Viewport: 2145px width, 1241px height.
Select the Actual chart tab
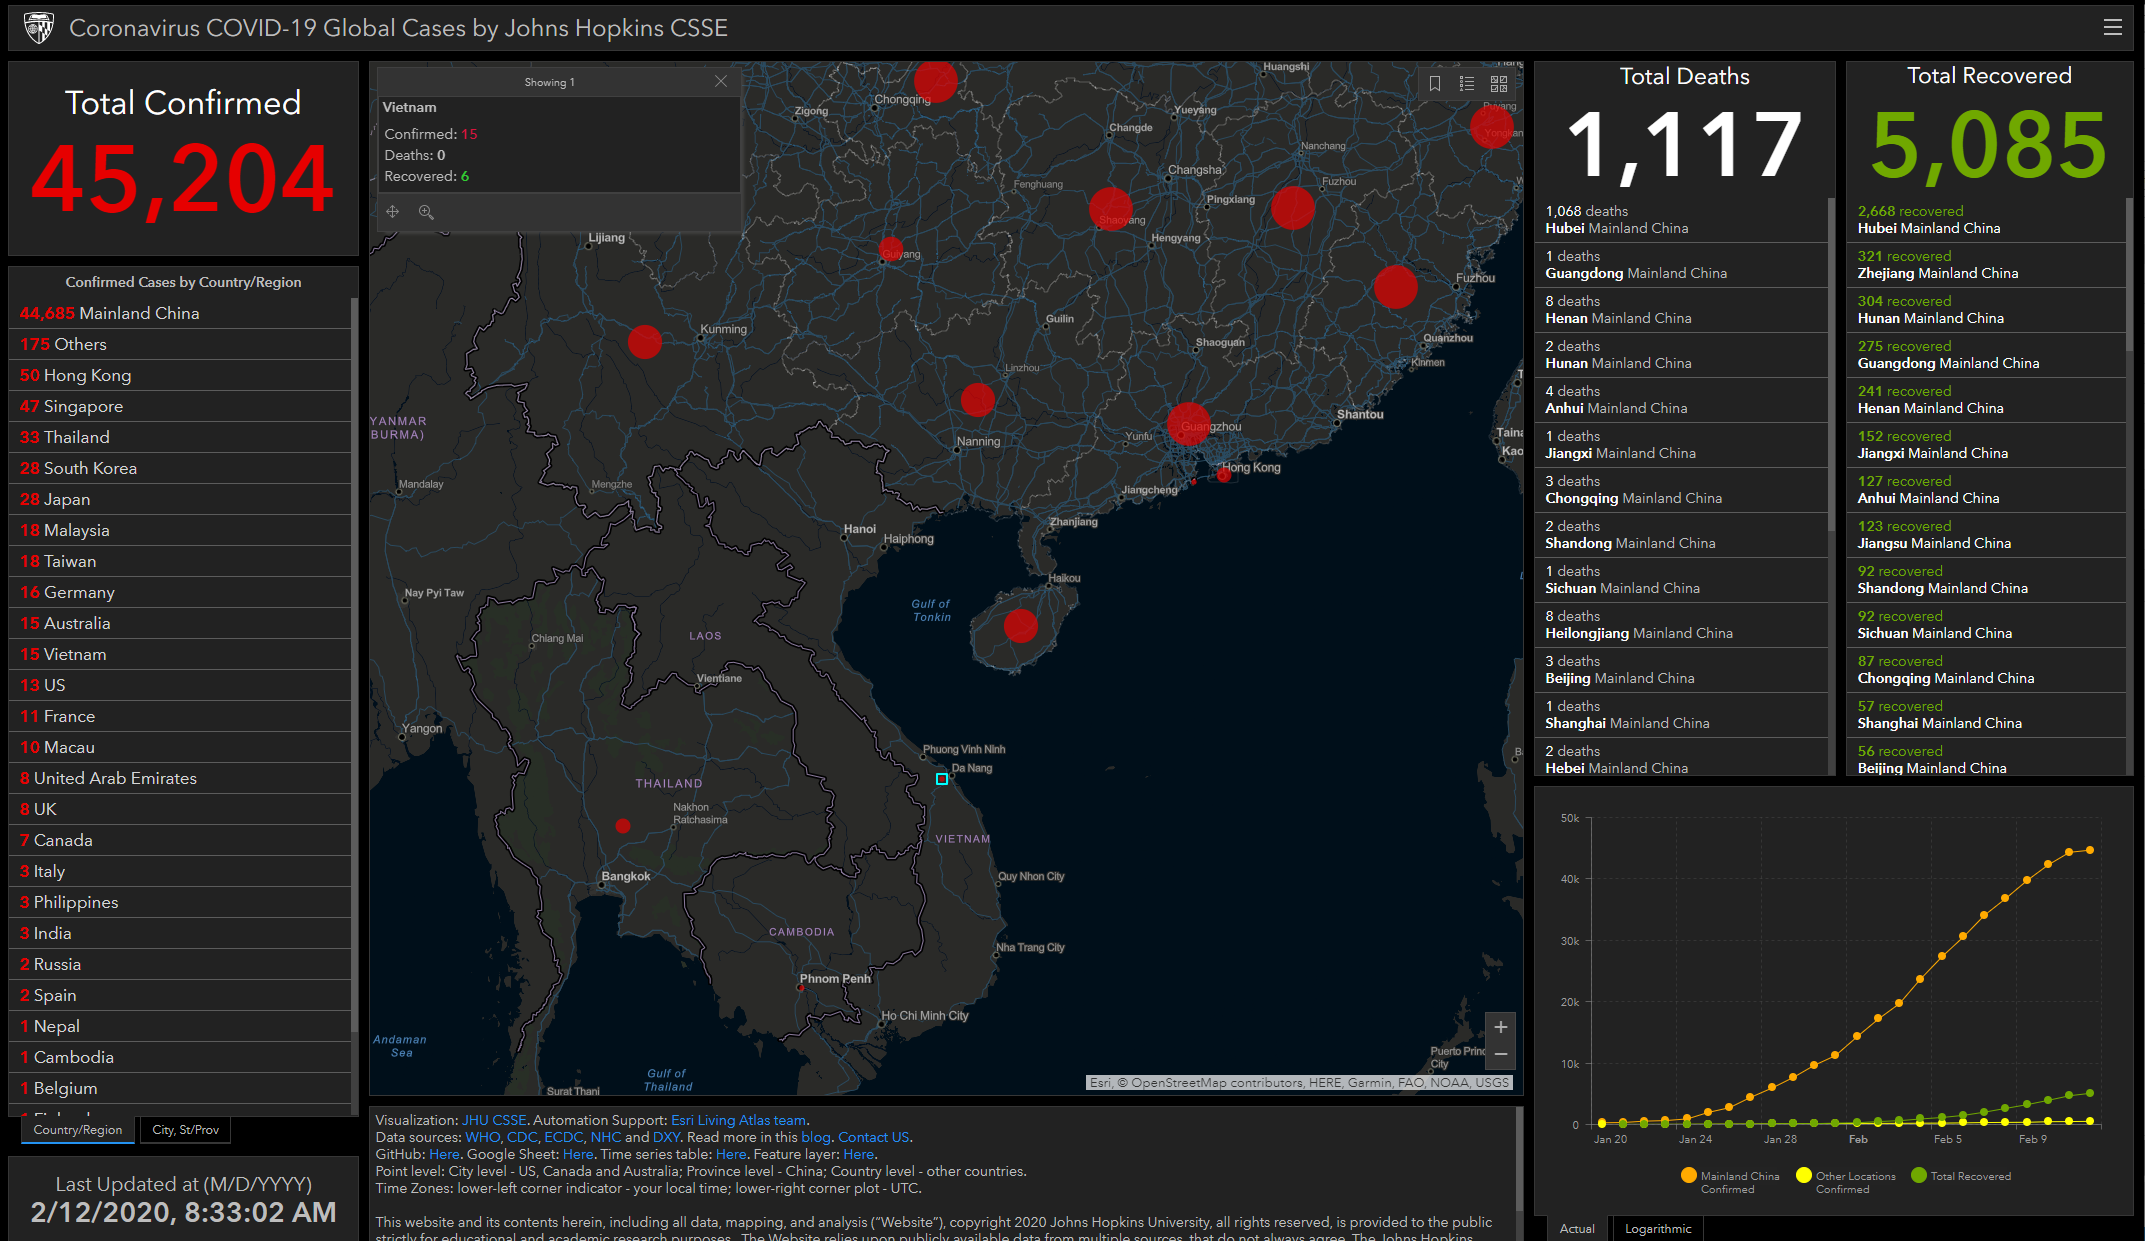[x=1577, y=1229]
